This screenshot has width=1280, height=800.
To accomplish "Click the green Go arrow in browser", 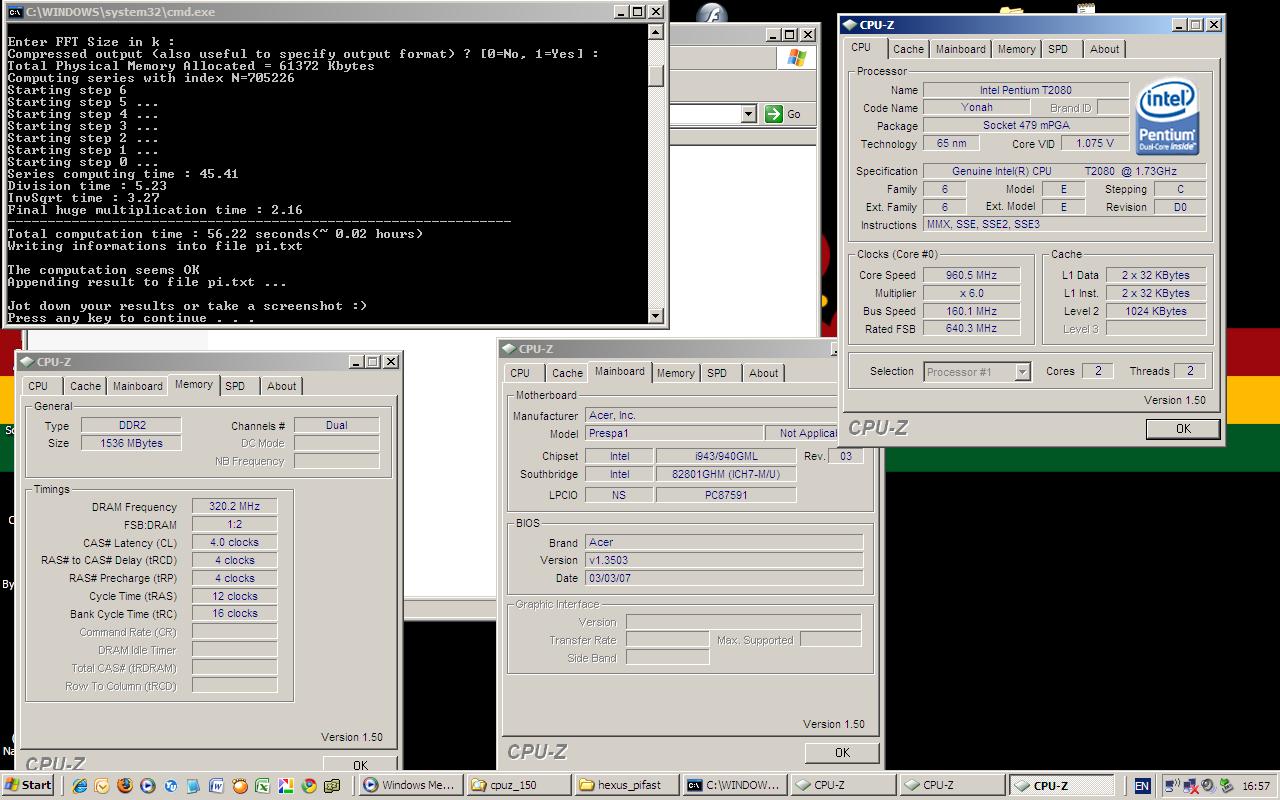I will 773,114.
